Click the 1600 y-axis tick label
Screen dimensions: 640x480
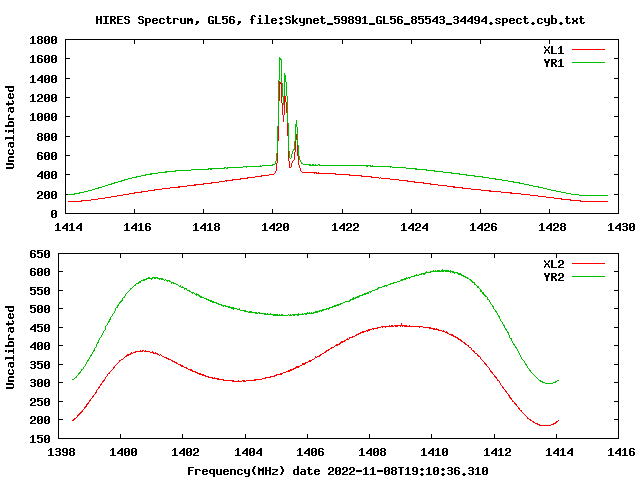coord(43,60)
